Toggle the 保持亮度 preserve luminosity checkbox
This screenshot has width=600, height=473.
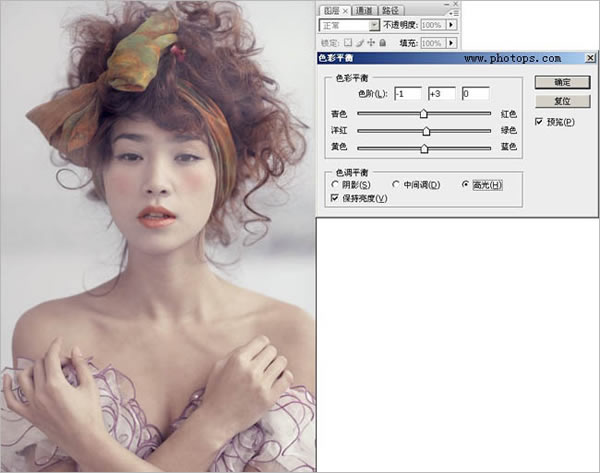click(334, 198)
